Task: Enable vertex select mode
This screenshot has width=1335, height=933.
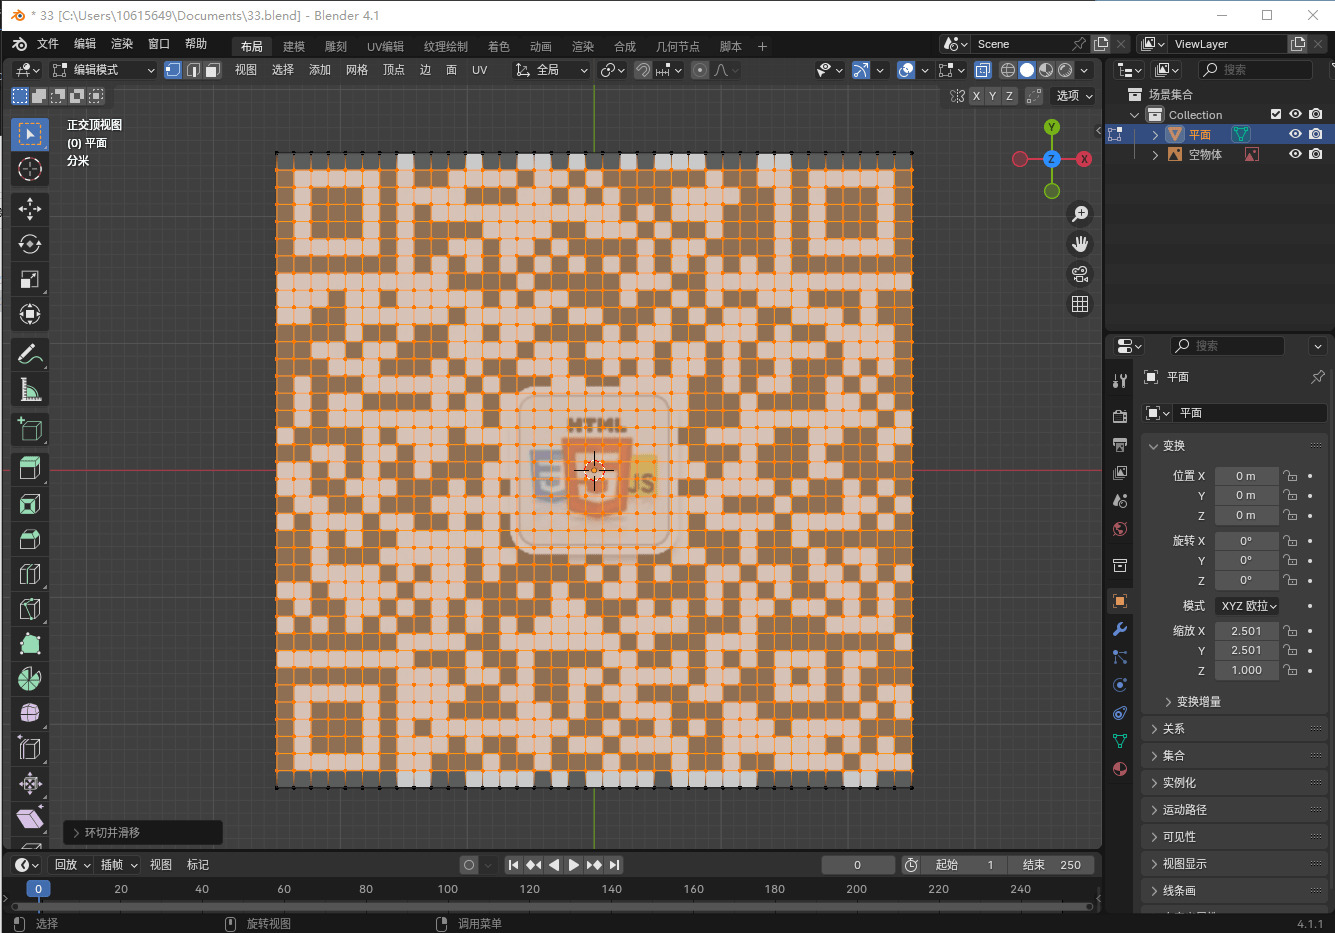Action: pos(173,70)
